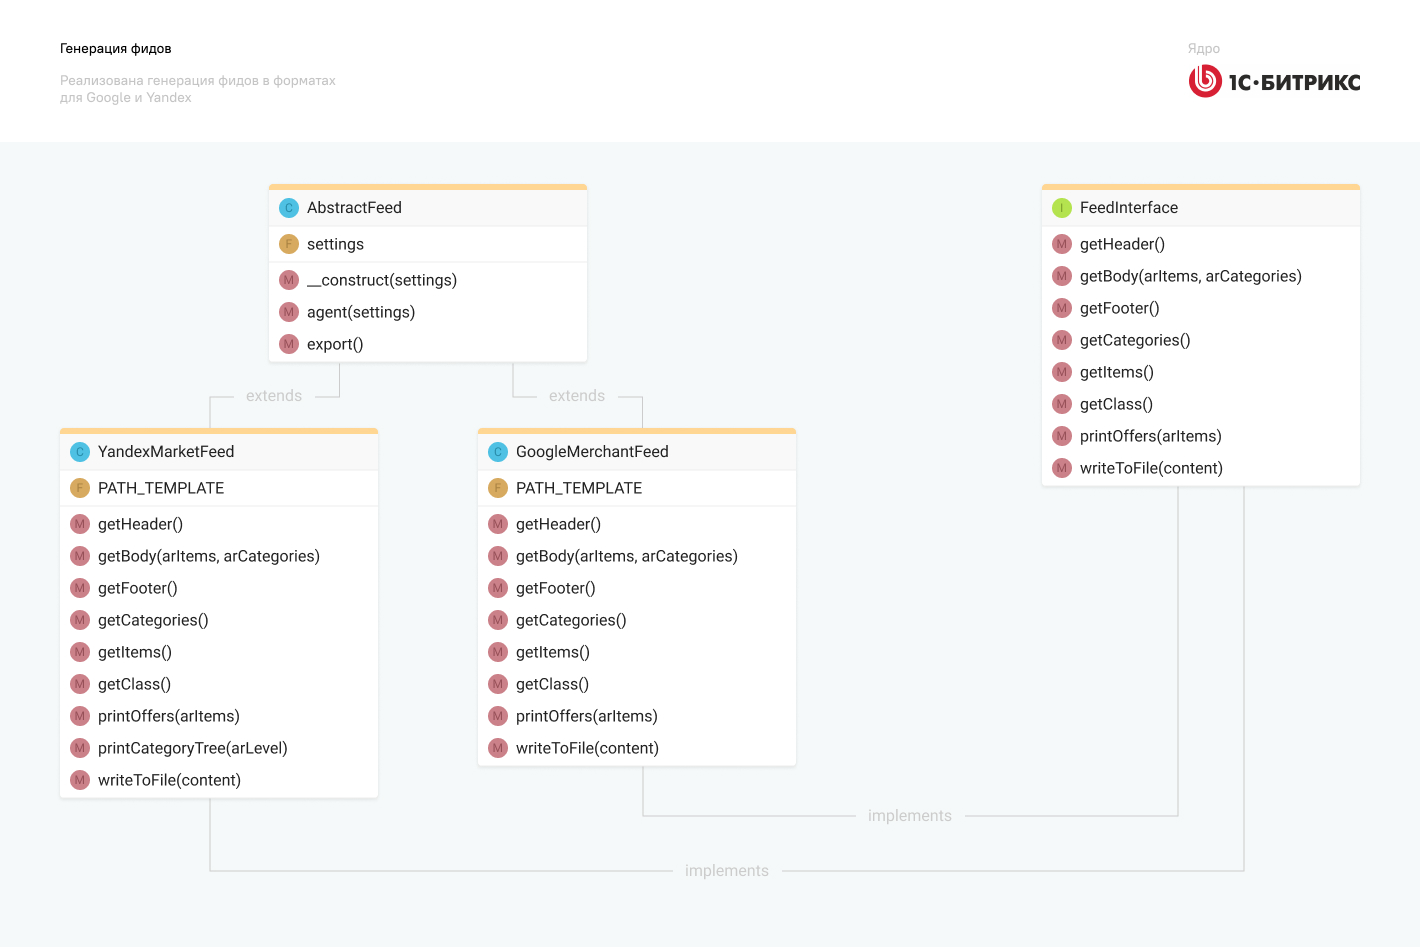Select the AbstractFeed class title
Image resolution: width=1420 pixels, height=947 pixels.
click(x=354, y=208)
